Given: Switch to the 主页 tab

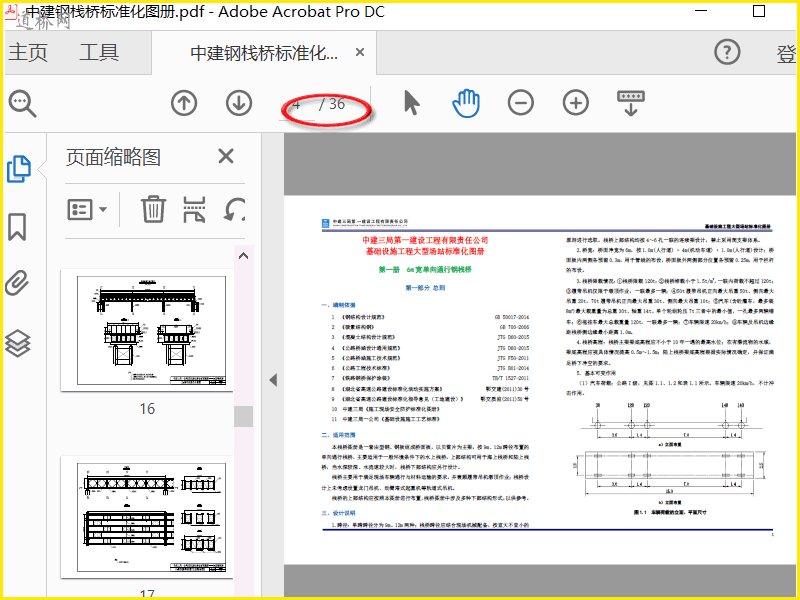Looking at the screenshot, I should [x=28, y=53].
